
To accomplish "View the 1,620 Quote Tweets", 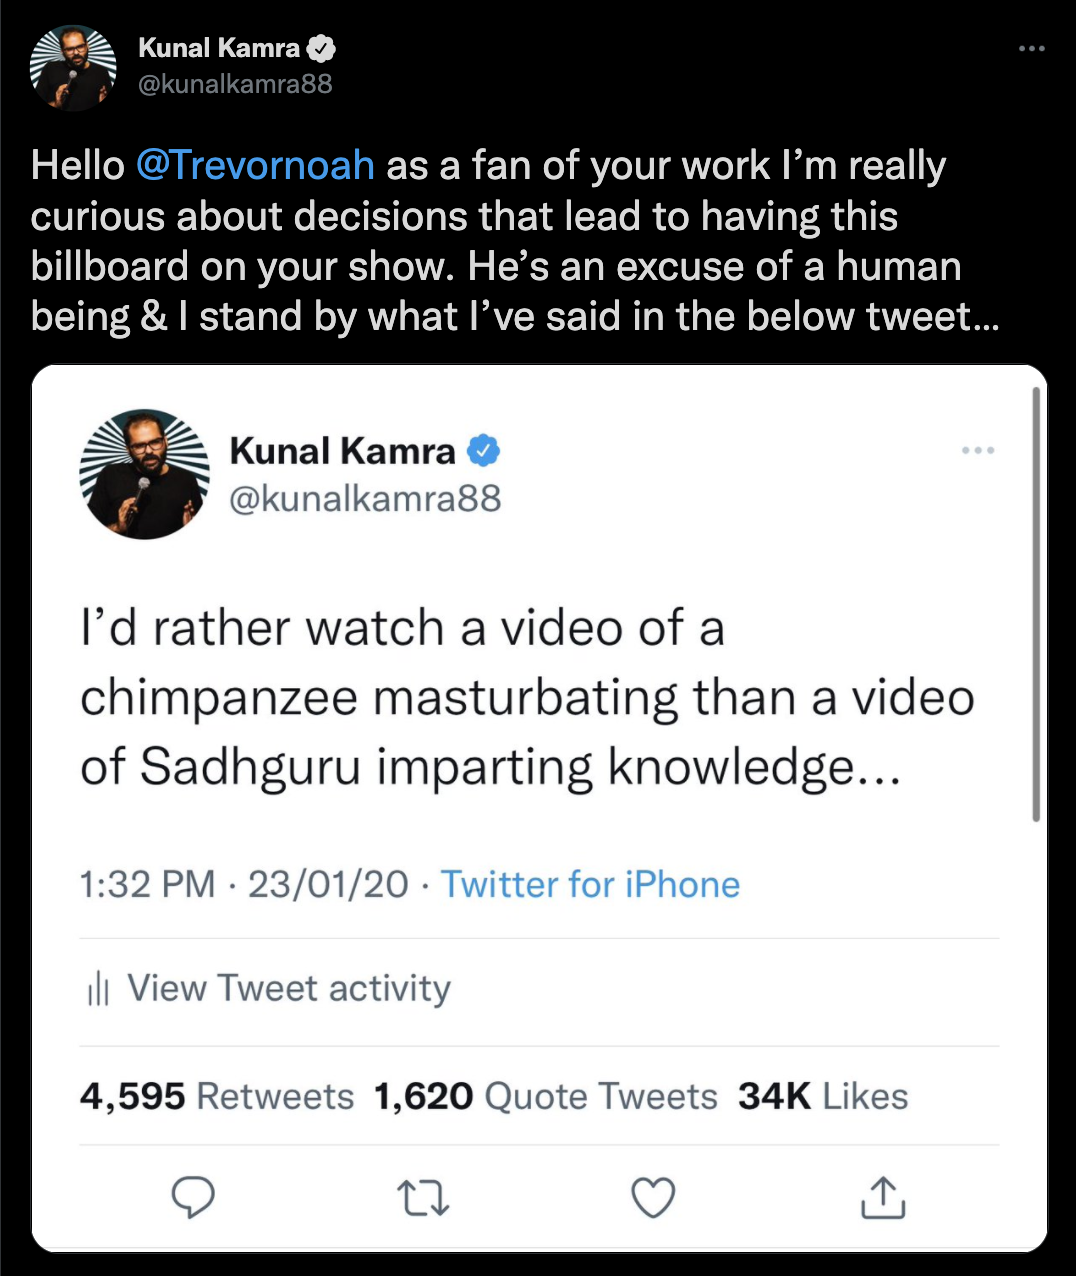I will pyautogui.click(x=546, y=1097).
